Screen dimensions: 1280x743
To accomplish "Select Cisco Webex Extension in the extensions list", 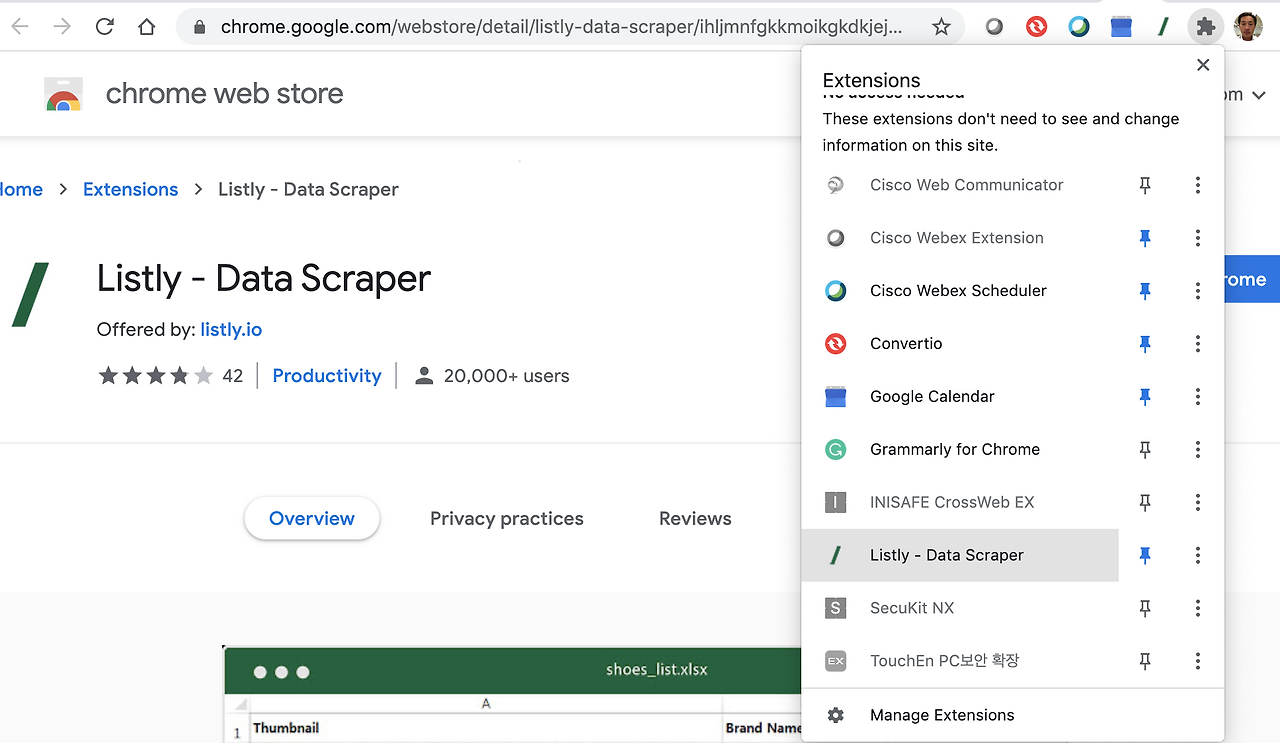I will pos(960,238).
